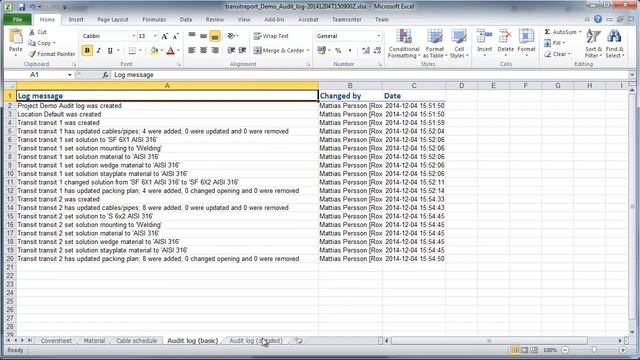
Task: Switch to the Insert ribbon tab
Action: (x=76, y=20)
